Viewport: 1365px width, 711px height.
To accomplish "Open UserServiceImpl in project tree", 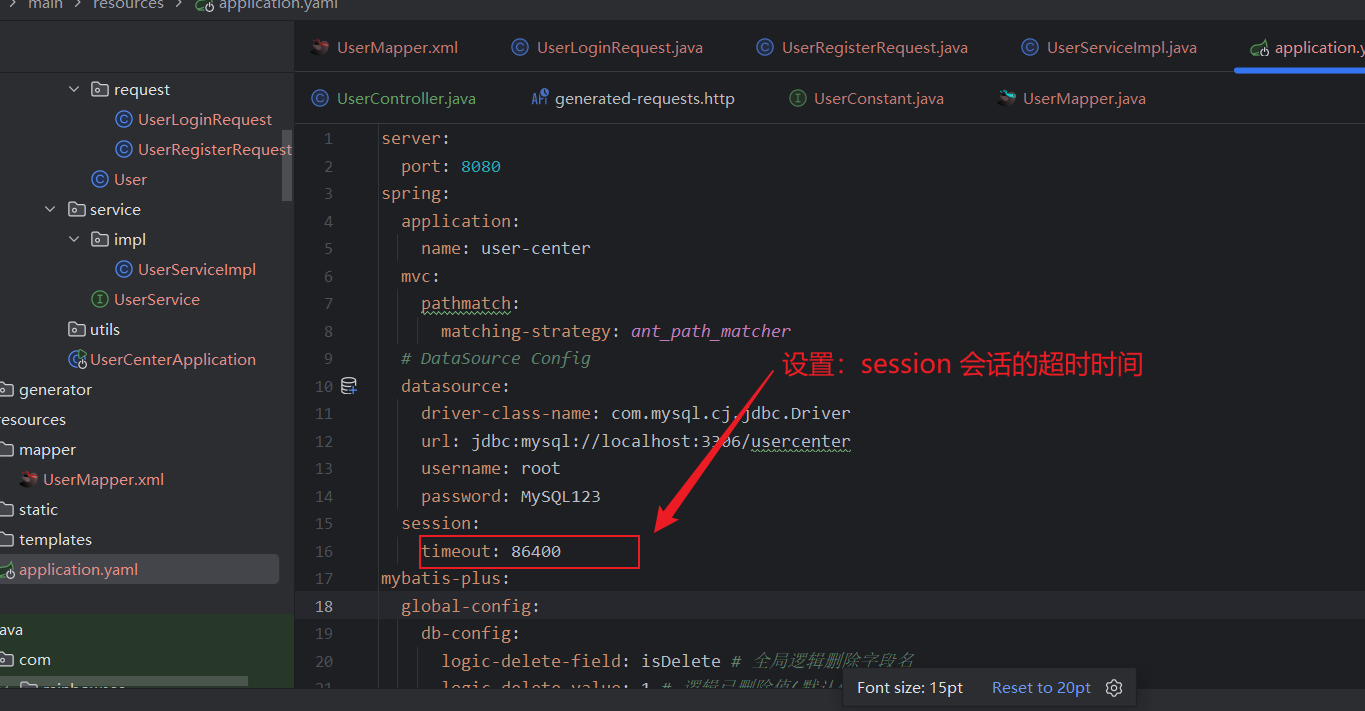I will click(197, 269).
